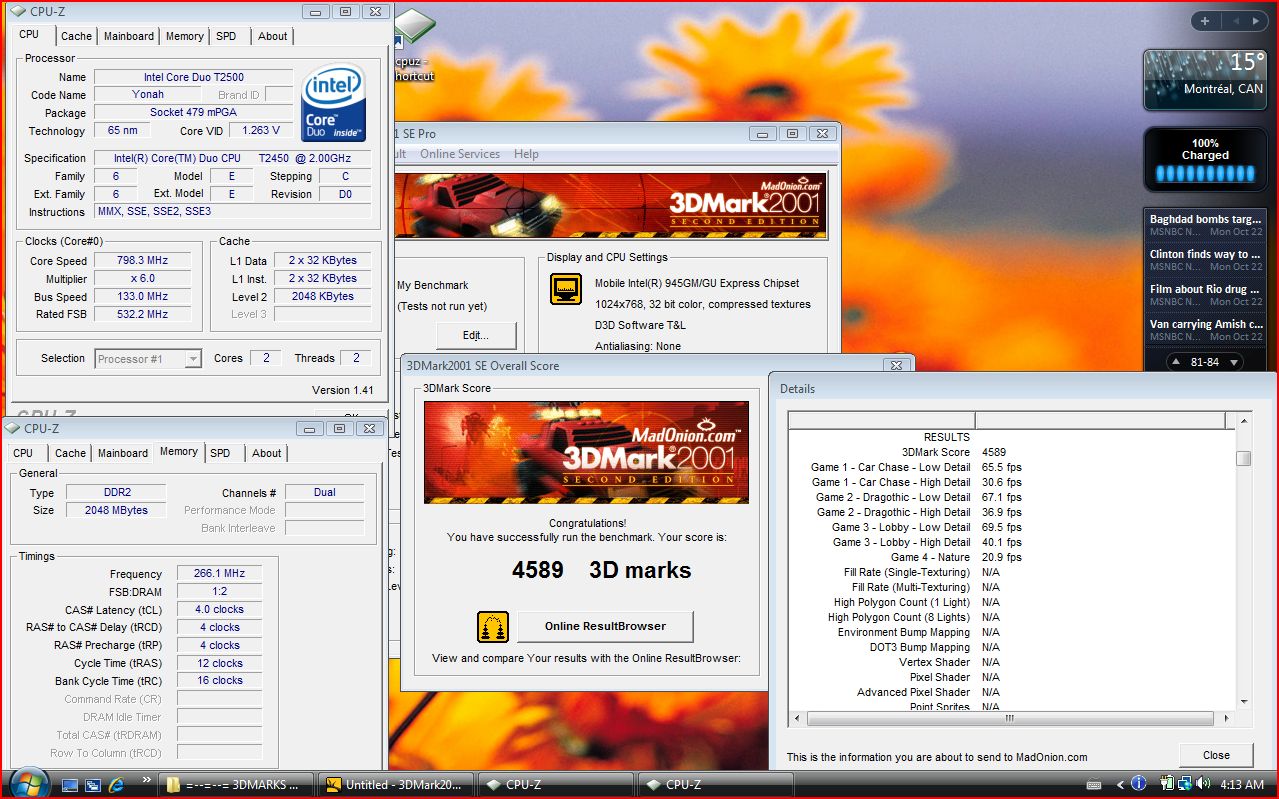Click the Name field showing Intel Core Duo T2500
The height and width of the screenshot is (799, 1279).
tap(194, 77)
